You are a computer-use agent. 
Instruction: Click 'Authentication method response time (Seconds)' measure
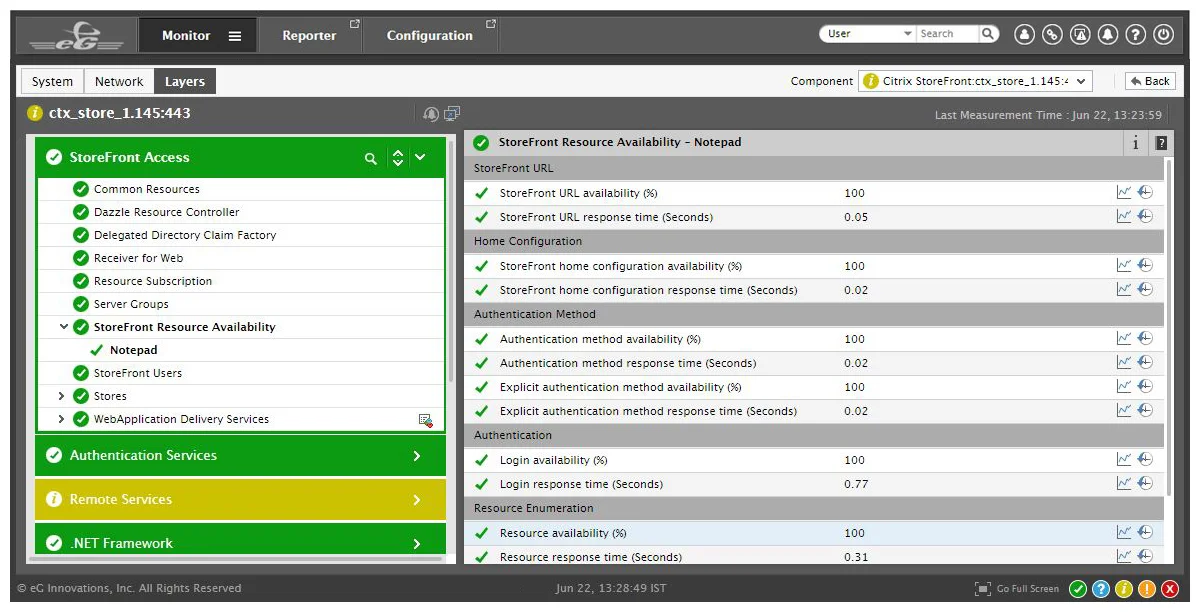click(628, 363)
